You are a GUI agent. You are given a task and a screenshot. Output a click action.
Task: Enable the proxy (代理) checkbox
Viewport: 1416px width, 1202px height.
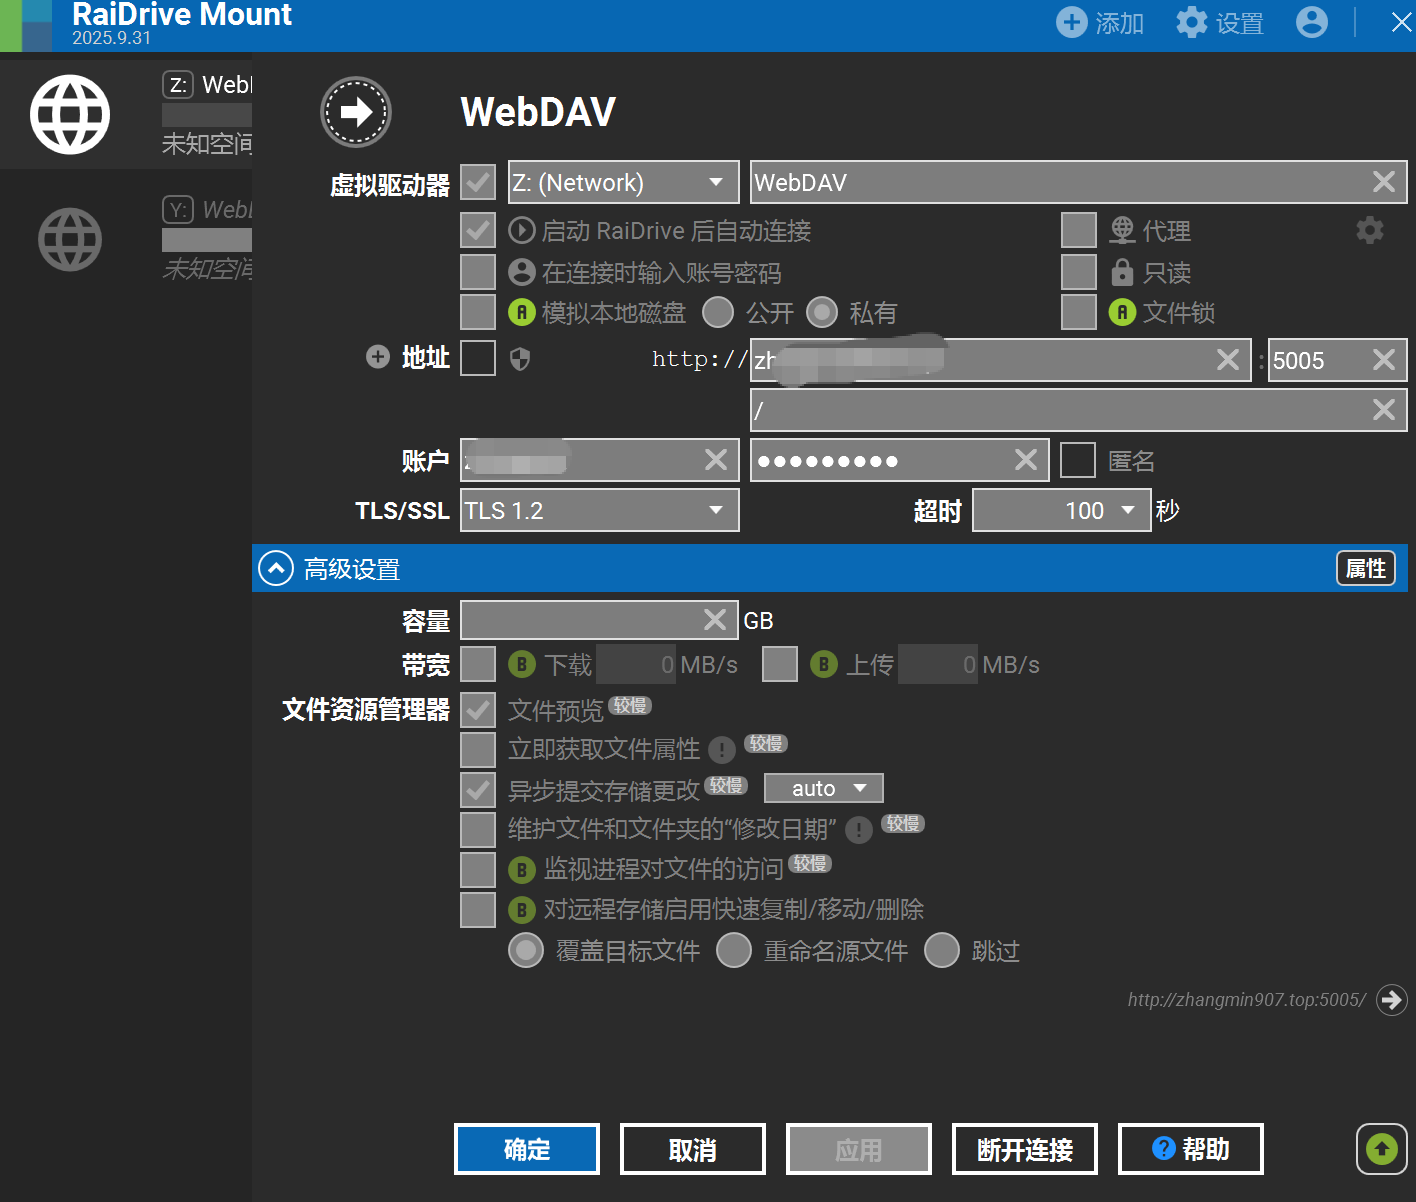1079,230
